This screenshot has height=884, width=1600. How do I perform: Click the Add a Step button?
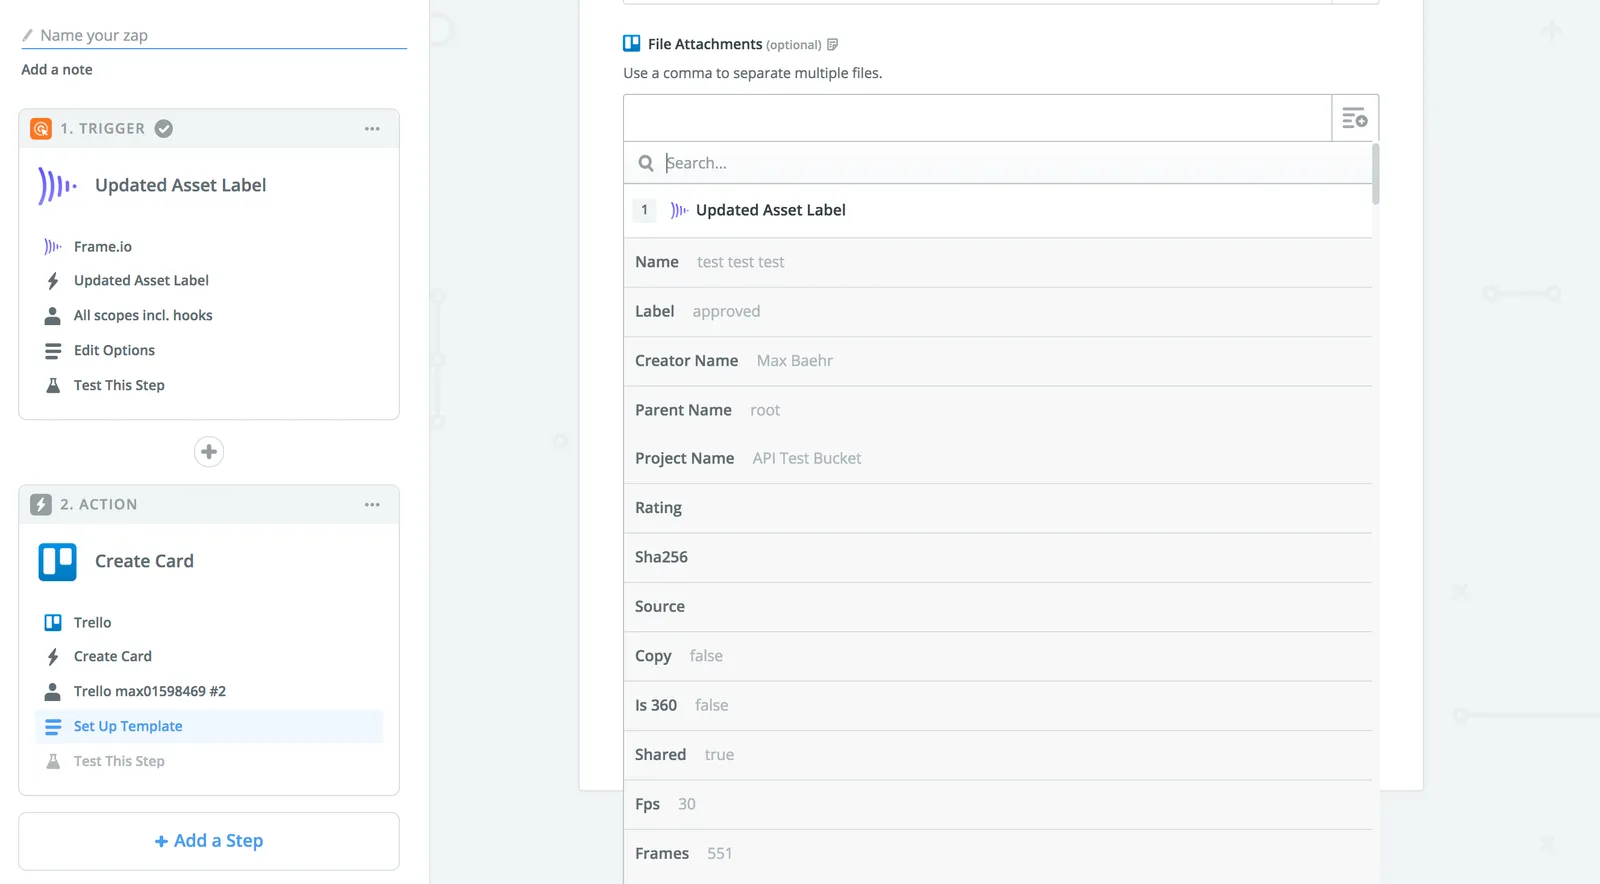209,841
